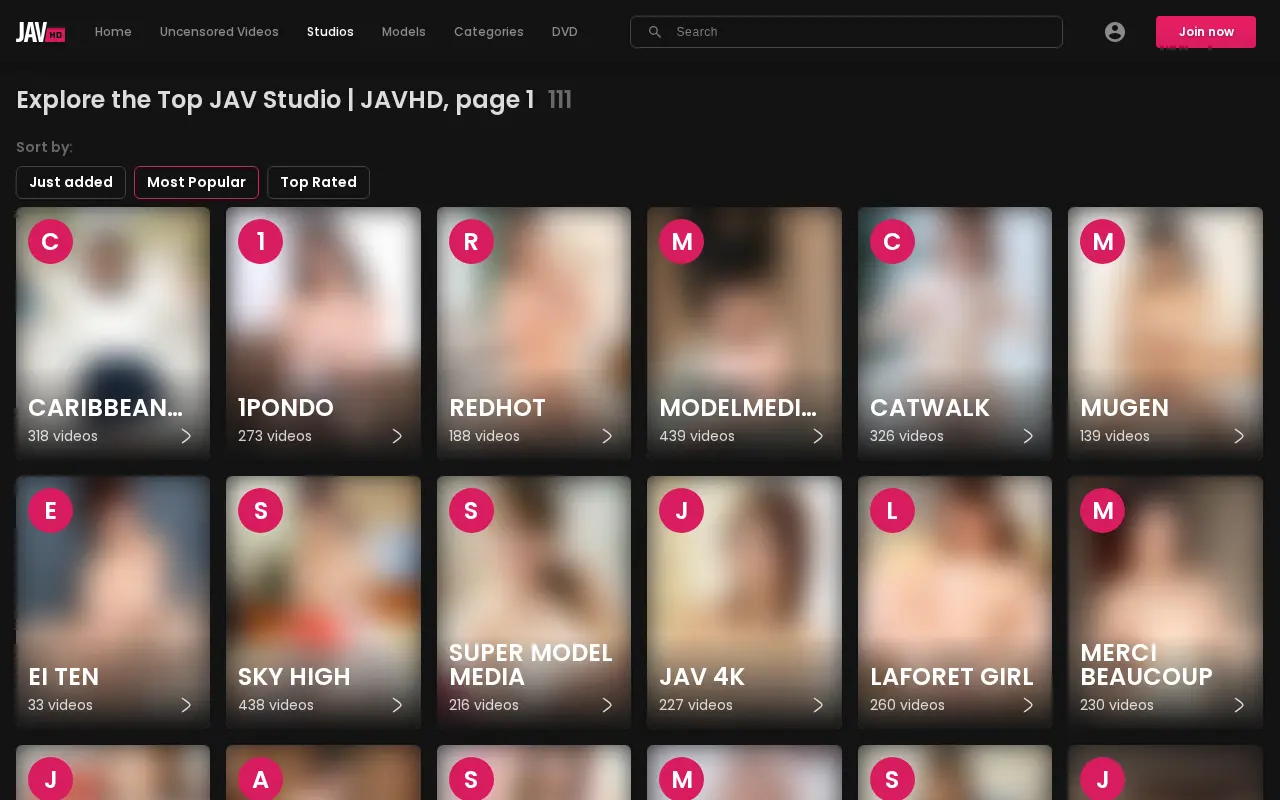The image size is (1280, 800).
Task: Select the L badge on LAFORET GIRL
Action: tap(892, 510)
